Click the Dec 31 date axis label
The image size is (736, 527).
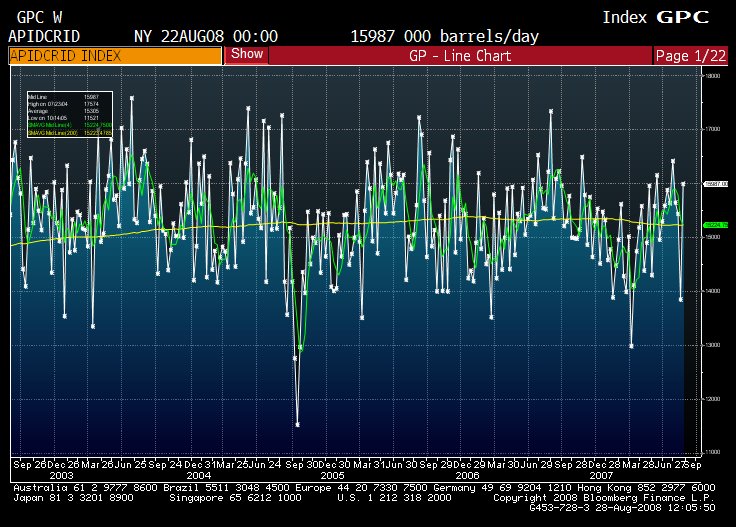click(x=200, y=465)
